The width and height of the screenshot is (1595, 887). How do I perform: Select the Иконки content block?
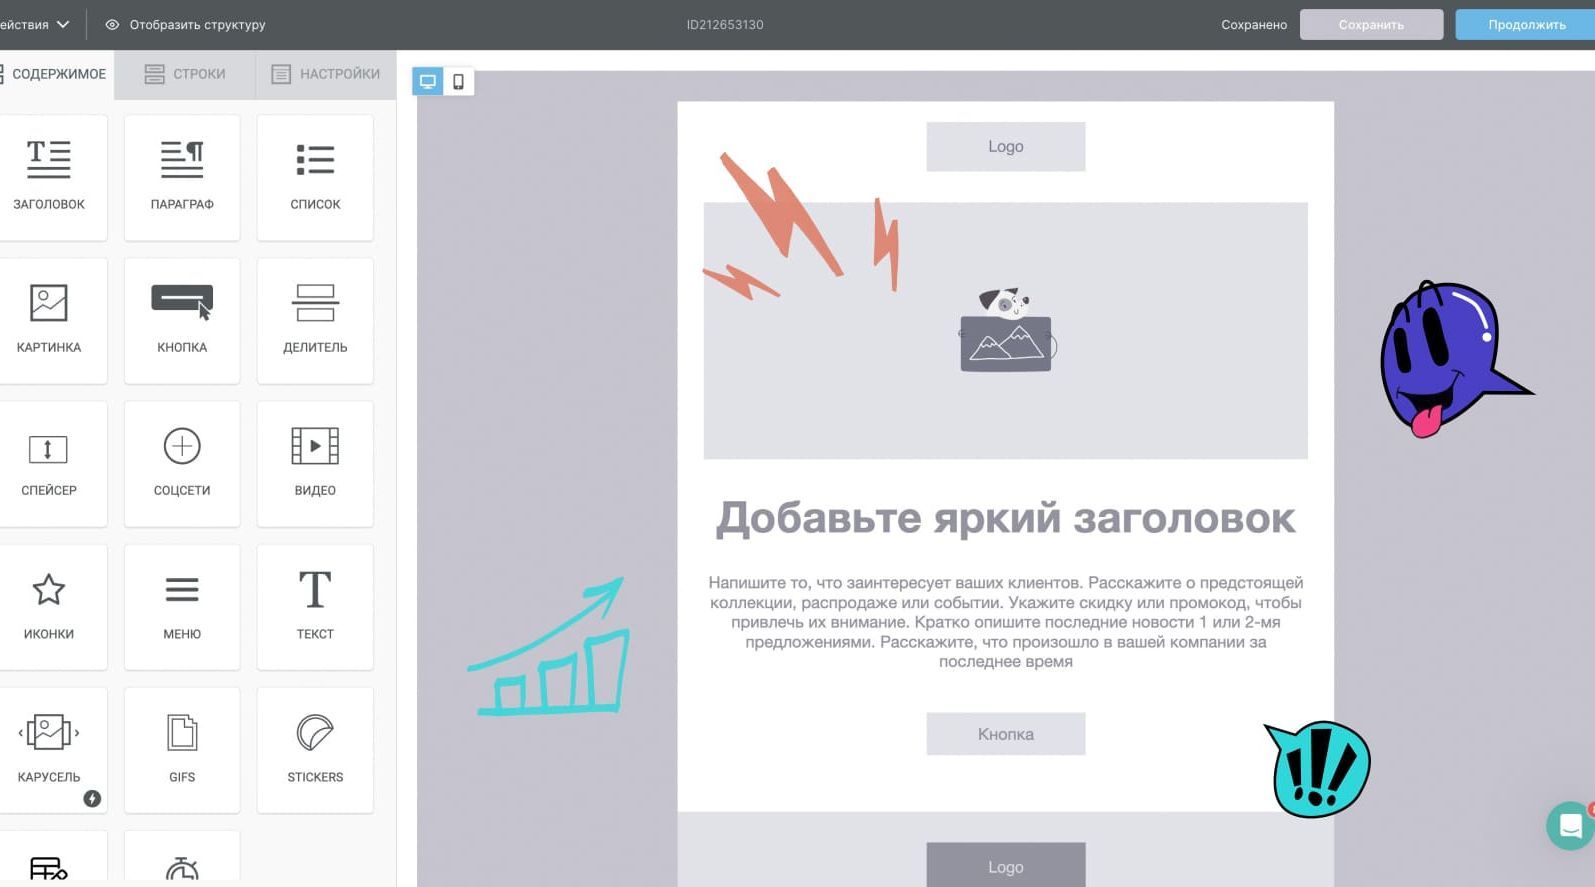(x=49, y=606)
